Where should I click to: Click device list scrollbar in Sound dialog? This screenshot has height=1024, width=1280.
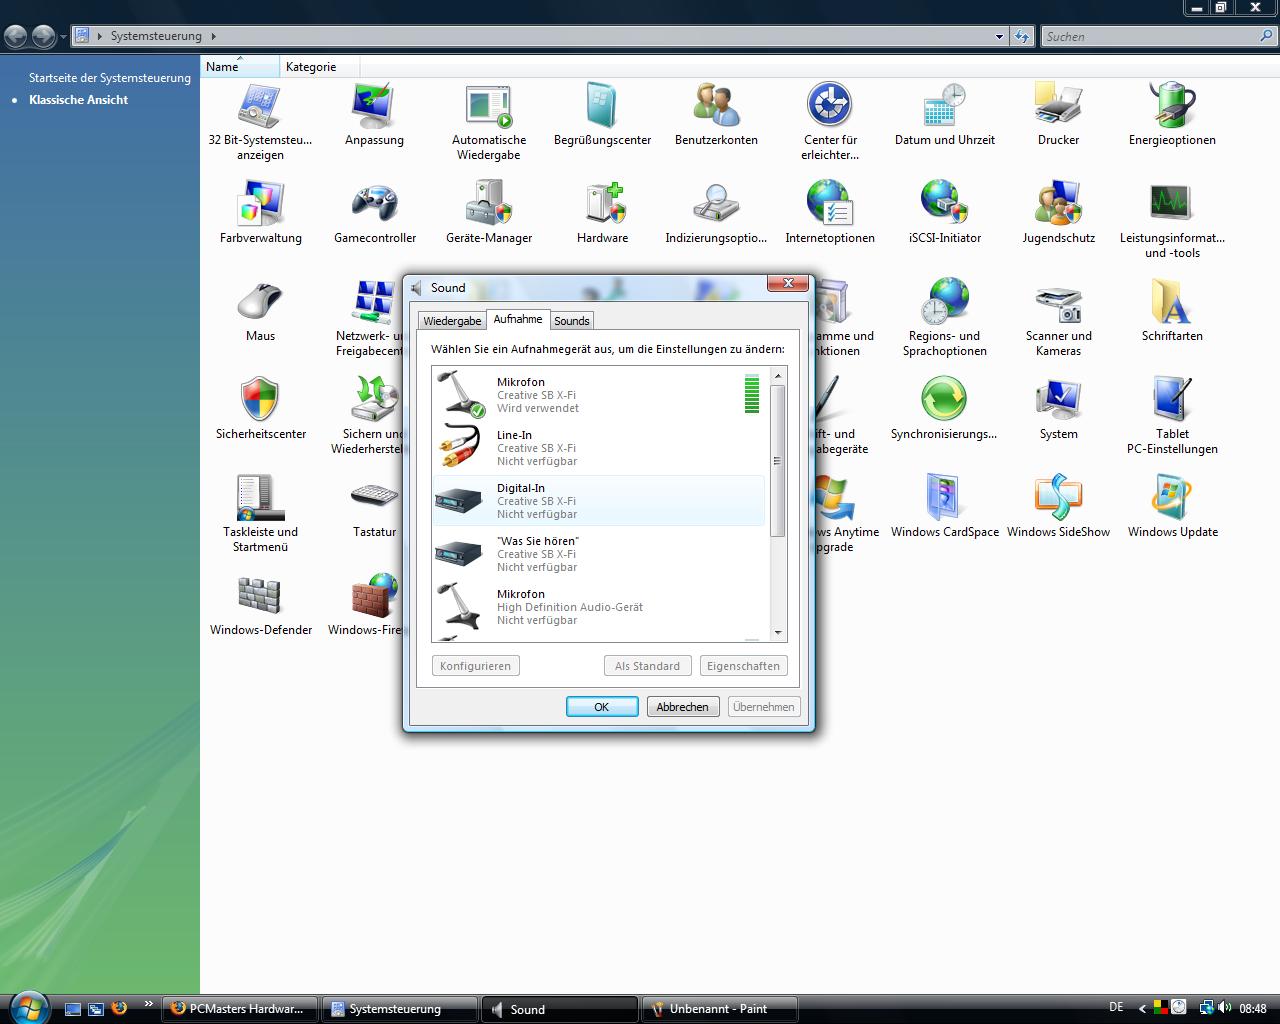click(x=778, y=461)
